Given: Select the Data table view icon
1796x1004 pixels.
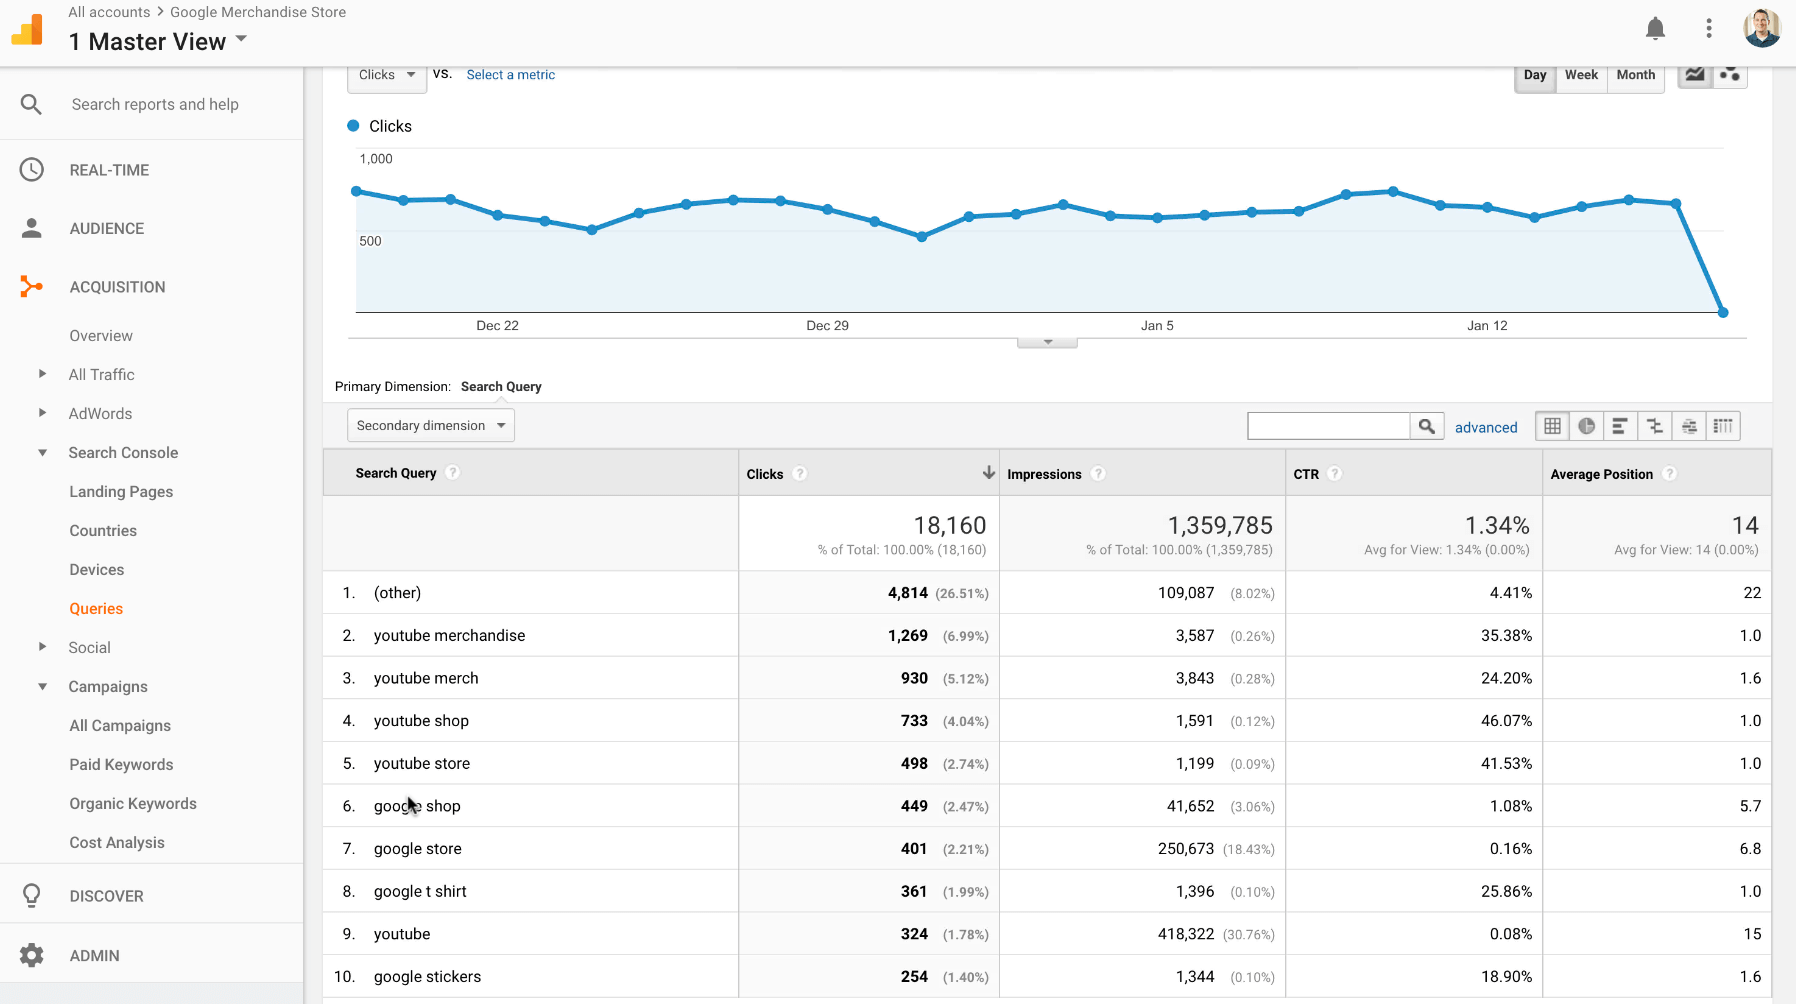Looking at the screenshot, I should (x=1552, y=426).
